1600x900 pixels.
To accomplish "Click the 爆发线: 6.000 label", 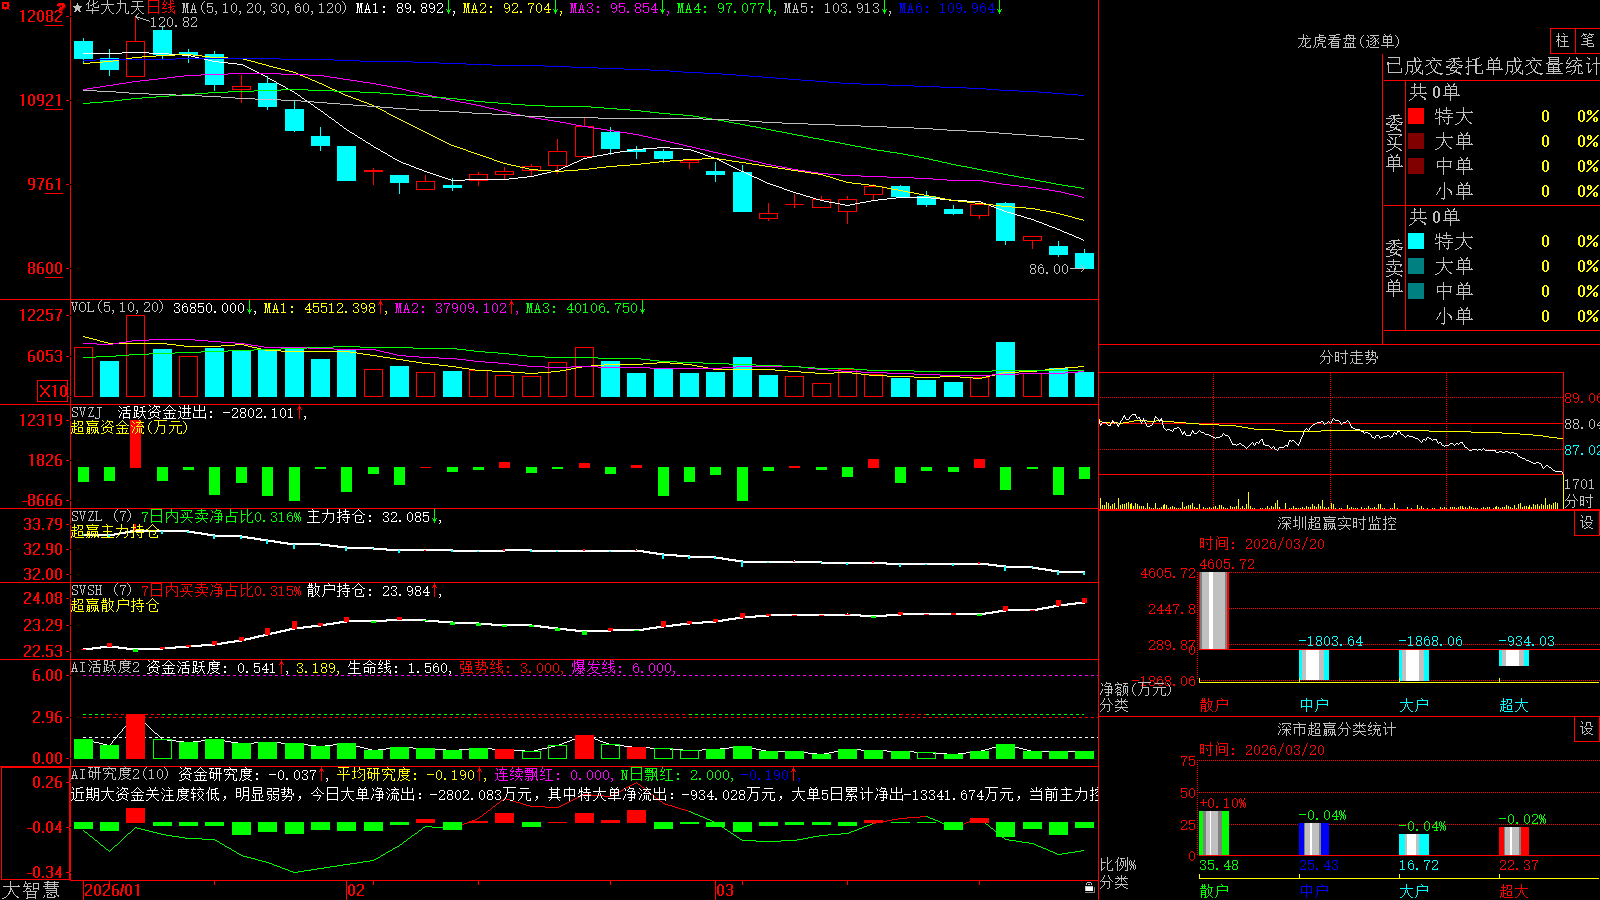I will tap(622, 667).
